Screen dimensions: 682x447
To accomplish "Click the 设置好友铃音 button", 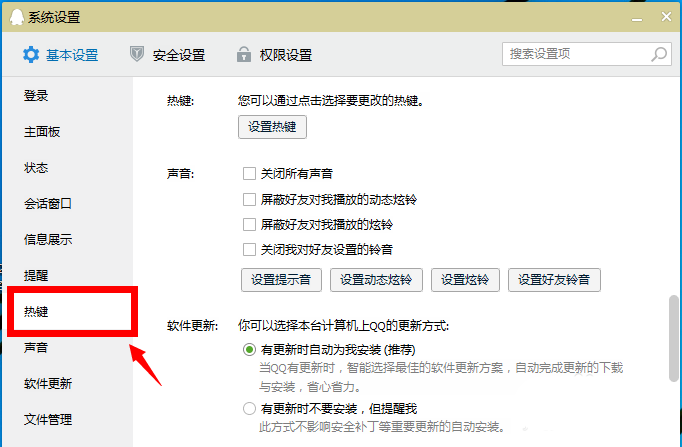I will 554,280.
